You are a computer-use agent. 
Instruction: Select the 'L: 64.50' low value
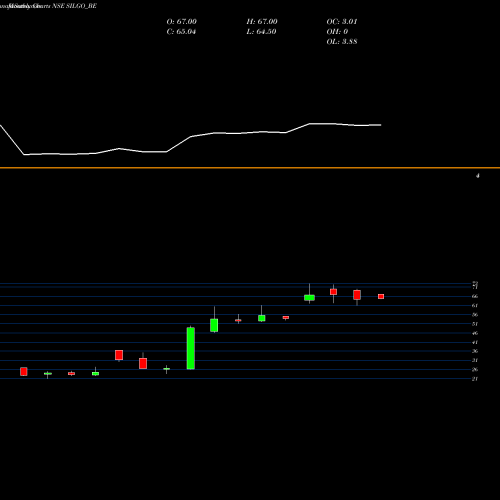point(261,32)
